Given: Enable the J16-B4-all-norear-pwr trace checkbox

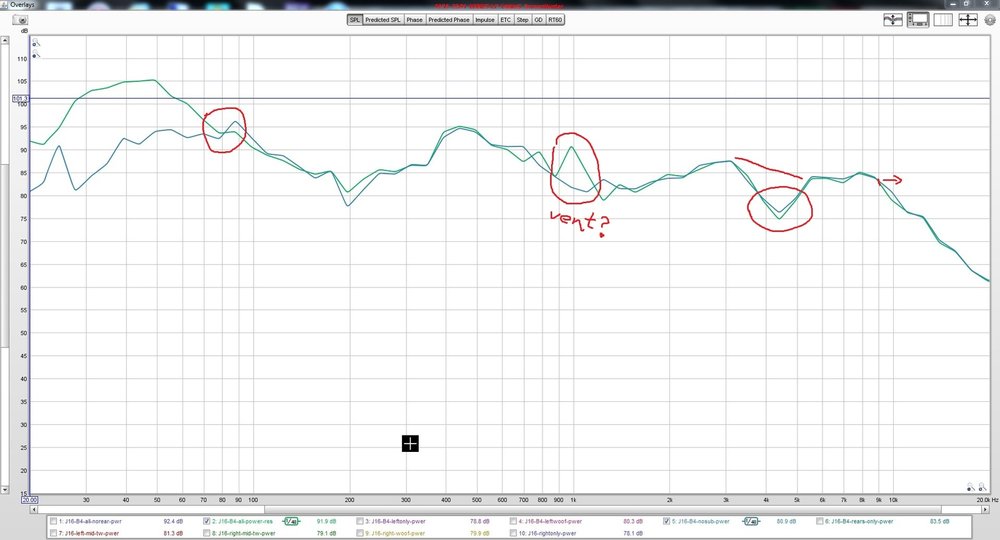Looking at the screenshot, I should click(54, 522).
